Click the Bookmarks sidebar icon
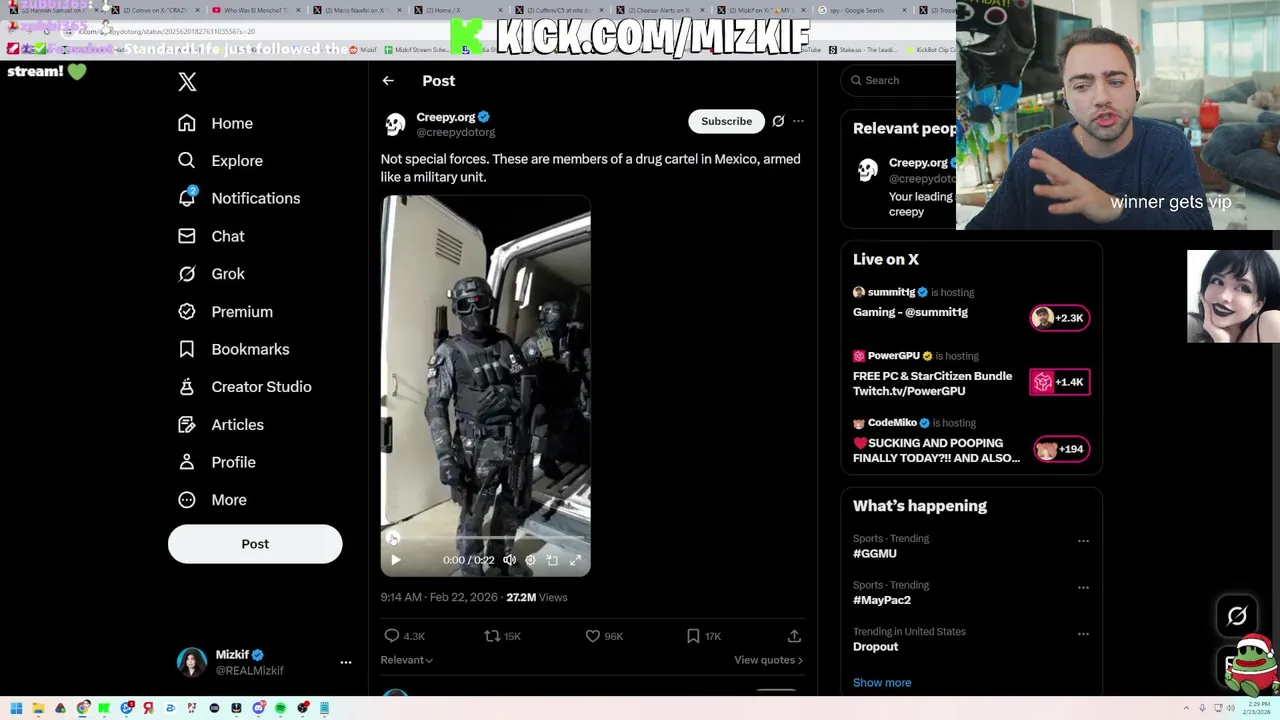The image size is (1280, 720). point(187,349)
